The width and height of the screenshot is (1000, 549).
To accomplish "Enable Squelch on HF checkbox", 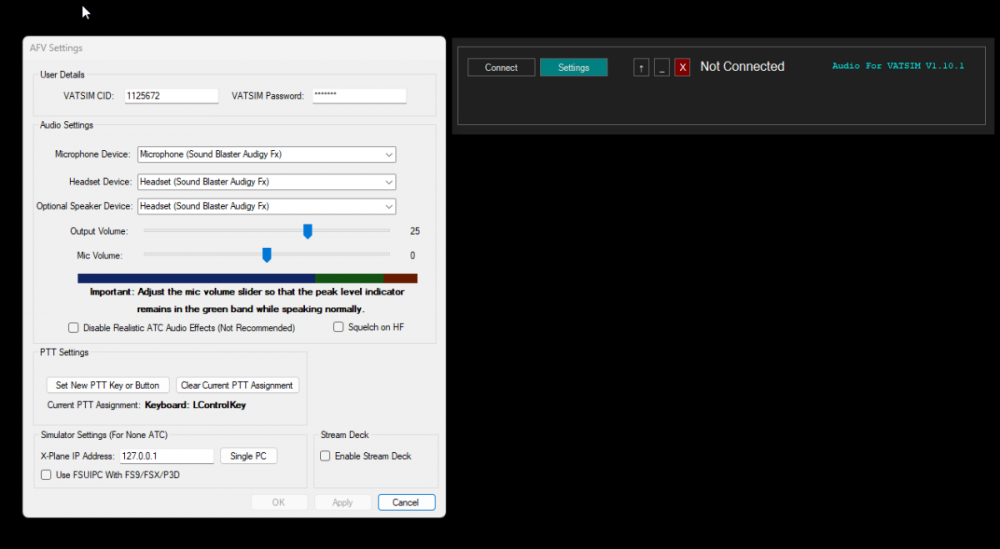I will [338, 327].
